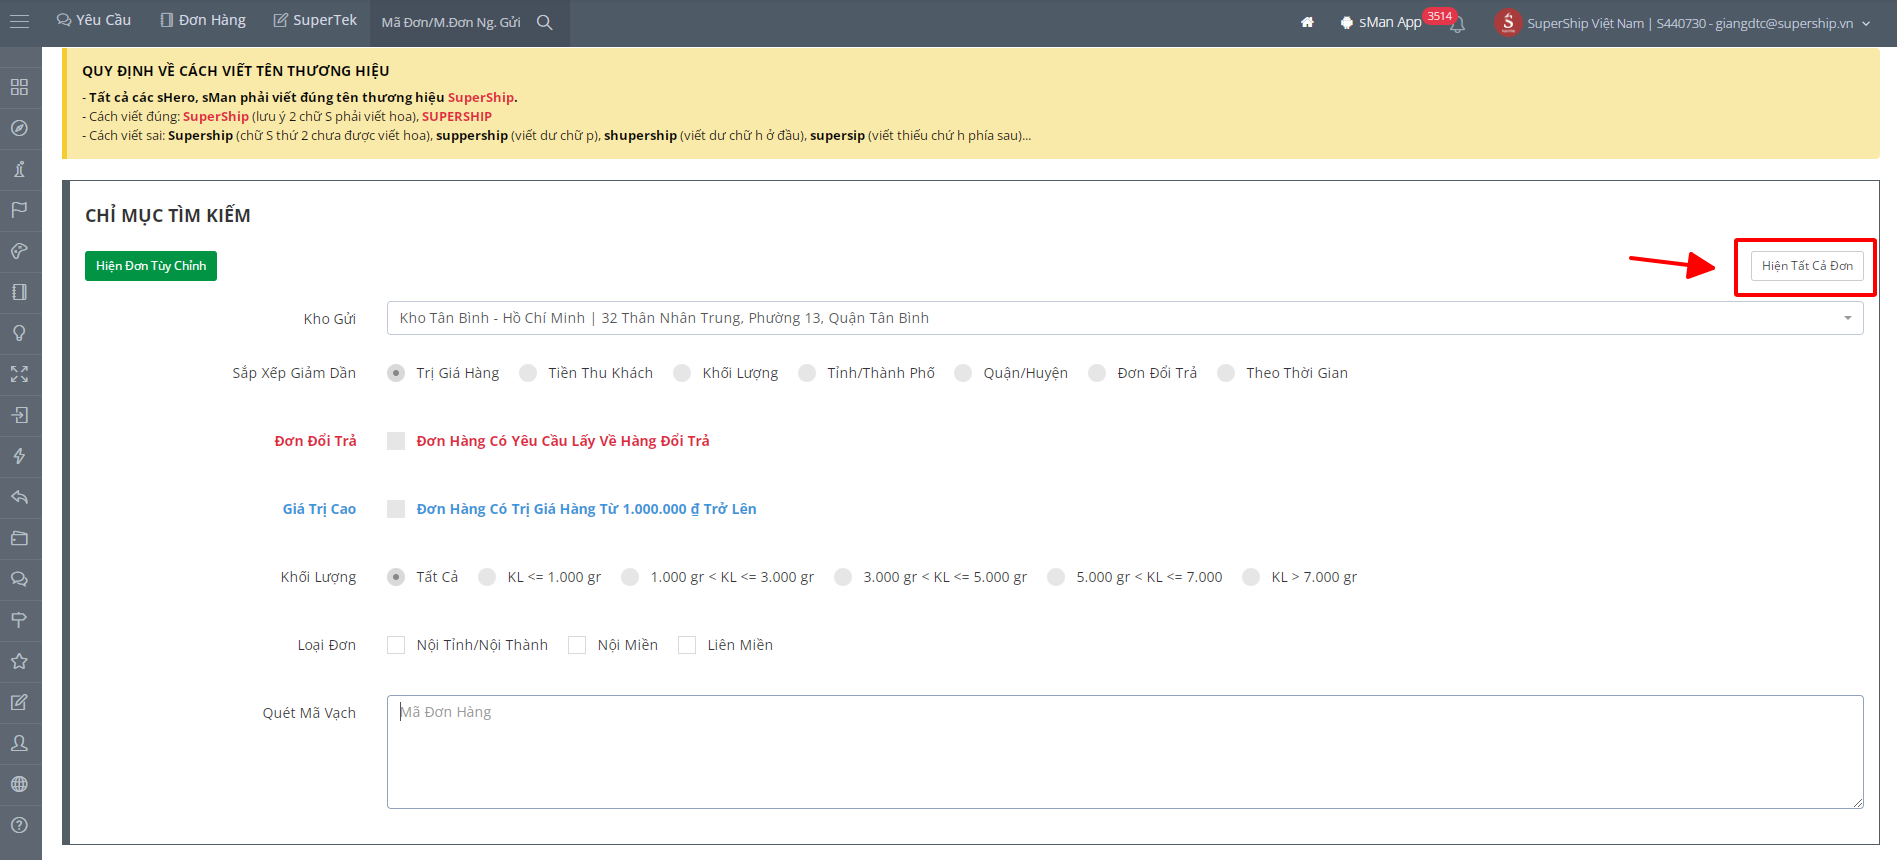Select Theo Thời Gian sort radio
1897x860 pixels.
1226,373
